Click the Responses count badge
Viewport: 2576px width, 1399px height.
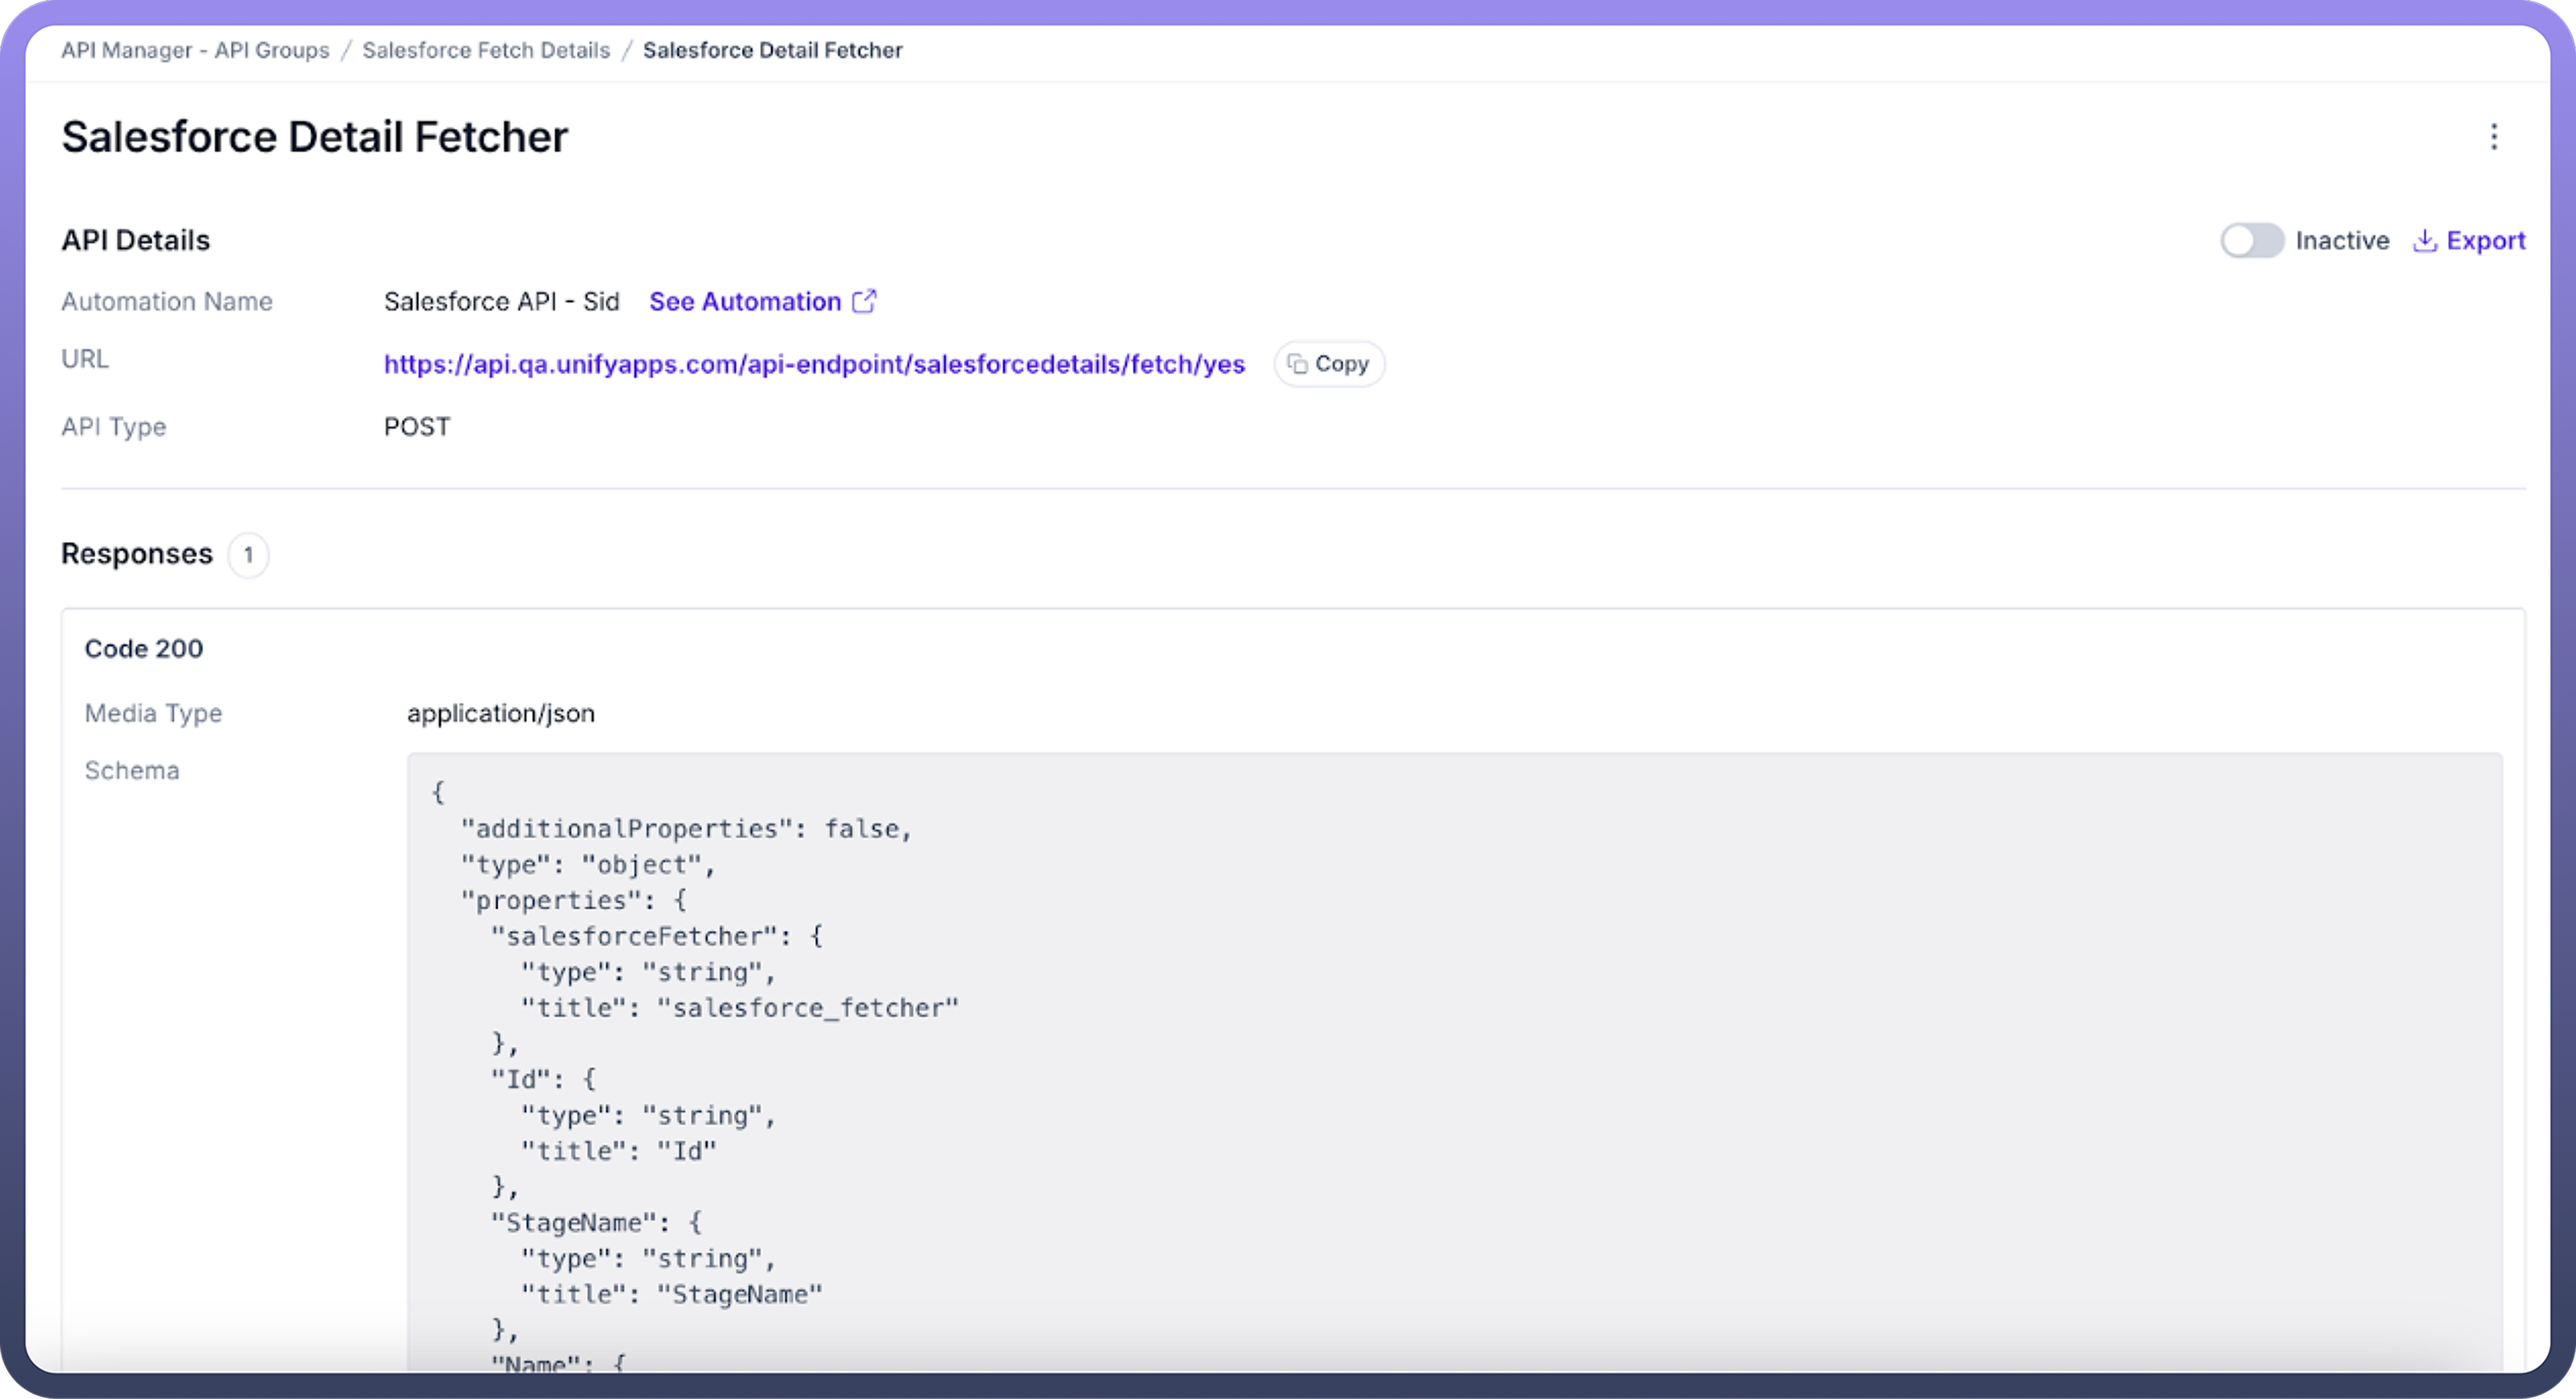(x=248, y=554)
